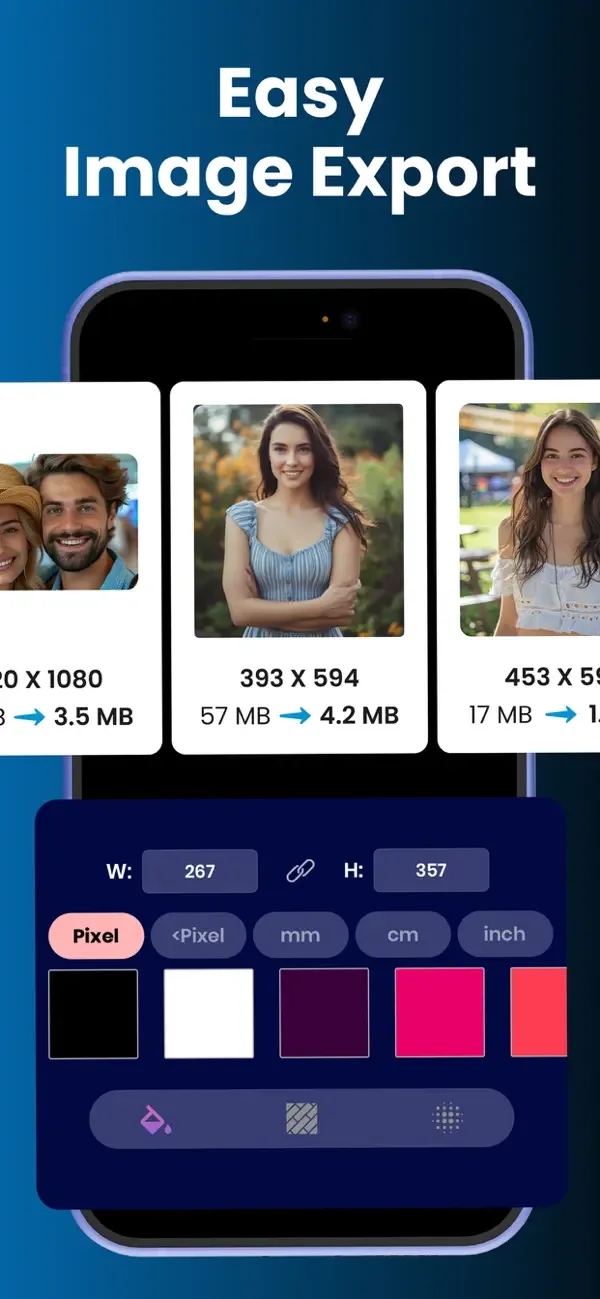Edit the height field showing 357
Image resolution: width=600 pixels, height=1299 pixels.
point(431,870)
